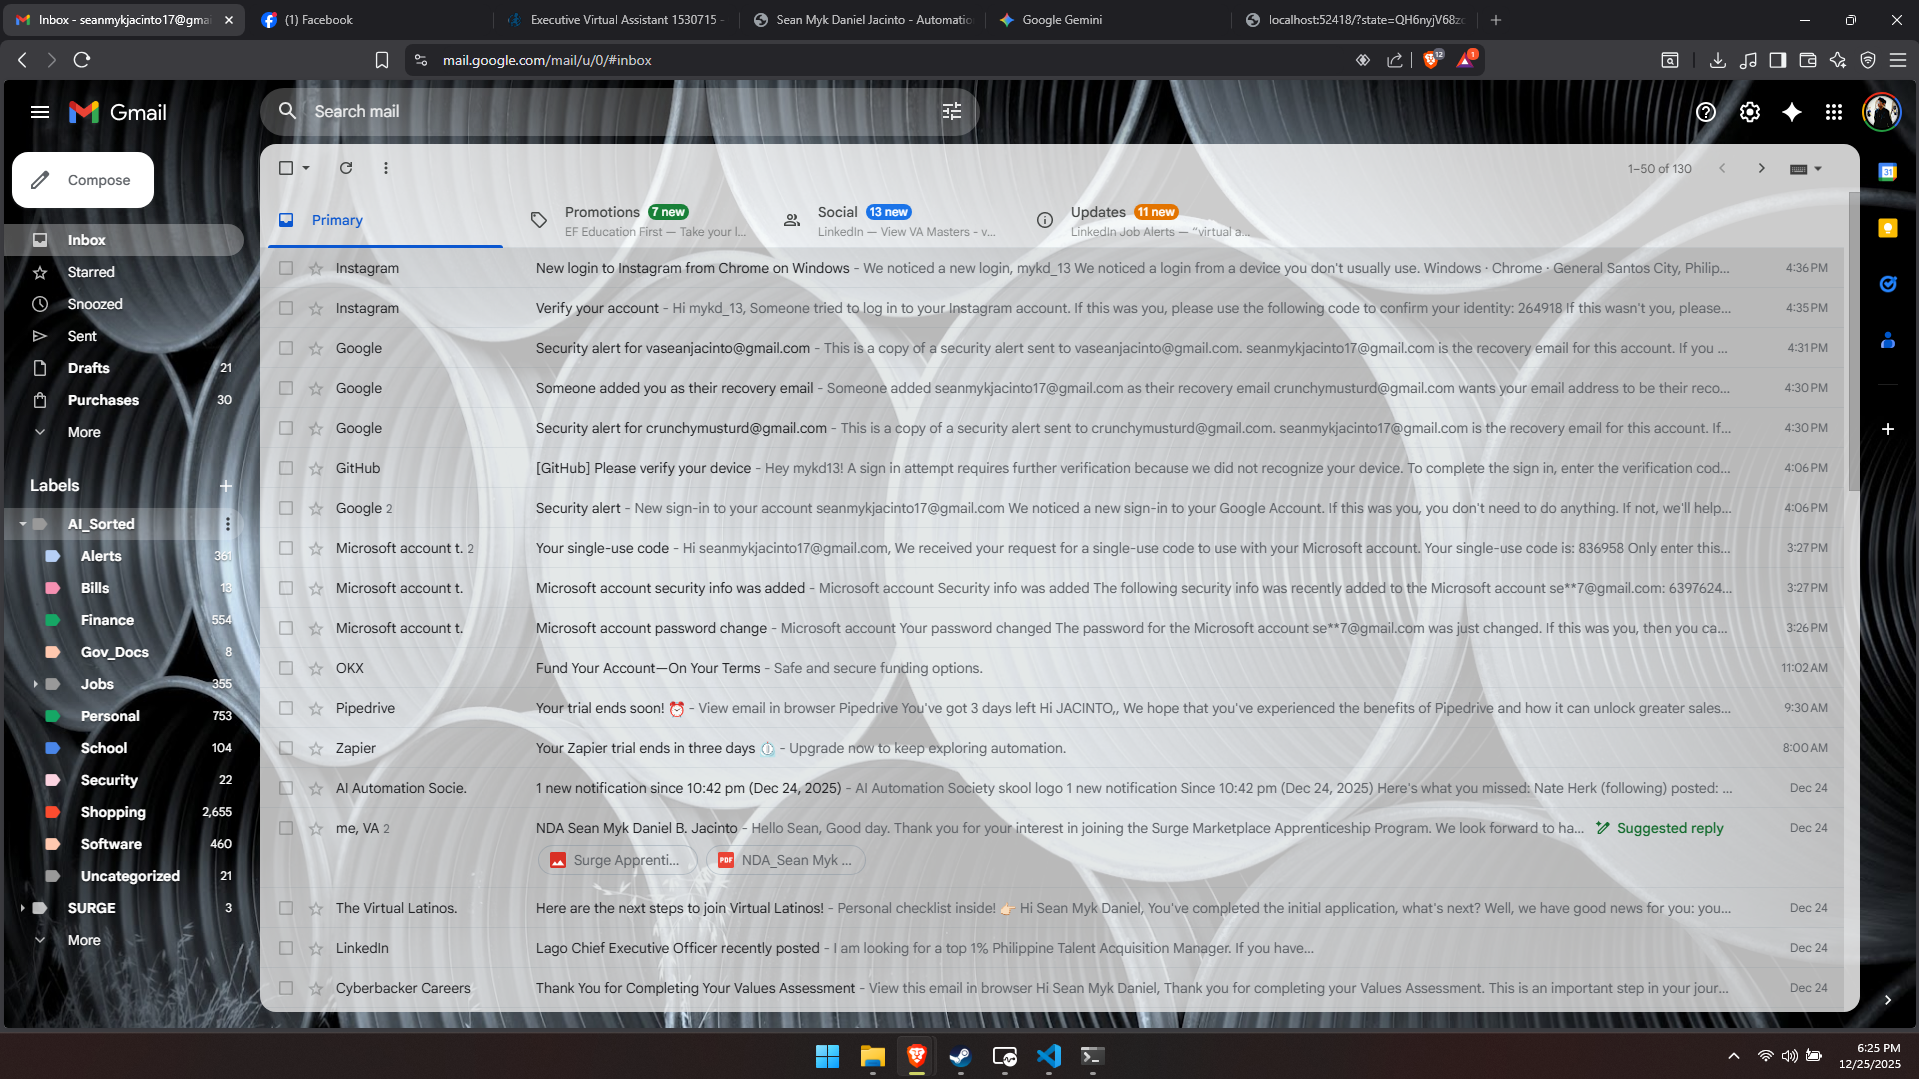Screen dimensions: 1919x1079
Task: Open Visual Studio Code from taskbar
Action: [x=1048, y=1057]
